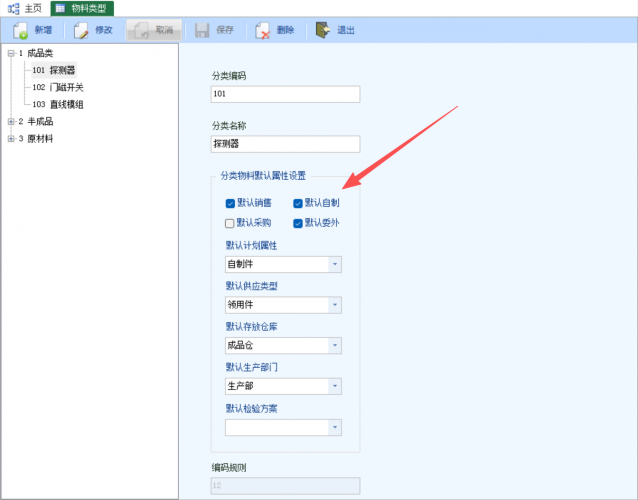
Task: Click the 主页 home tab icon
Action: [x=13, y=8]
